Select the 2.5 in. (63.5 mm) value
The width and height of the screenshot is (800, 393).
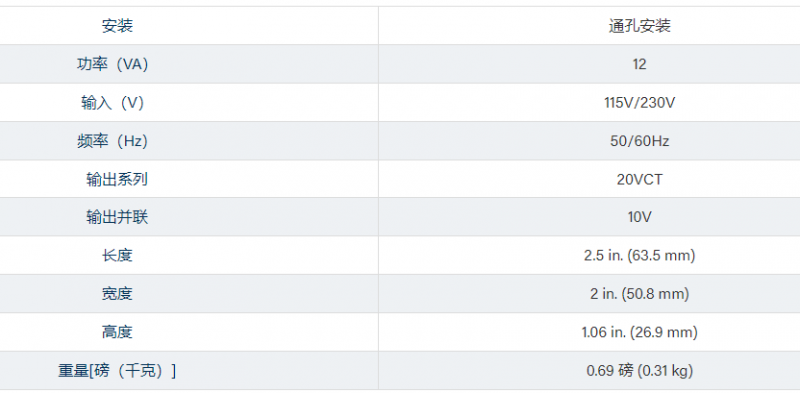[640, 255]
